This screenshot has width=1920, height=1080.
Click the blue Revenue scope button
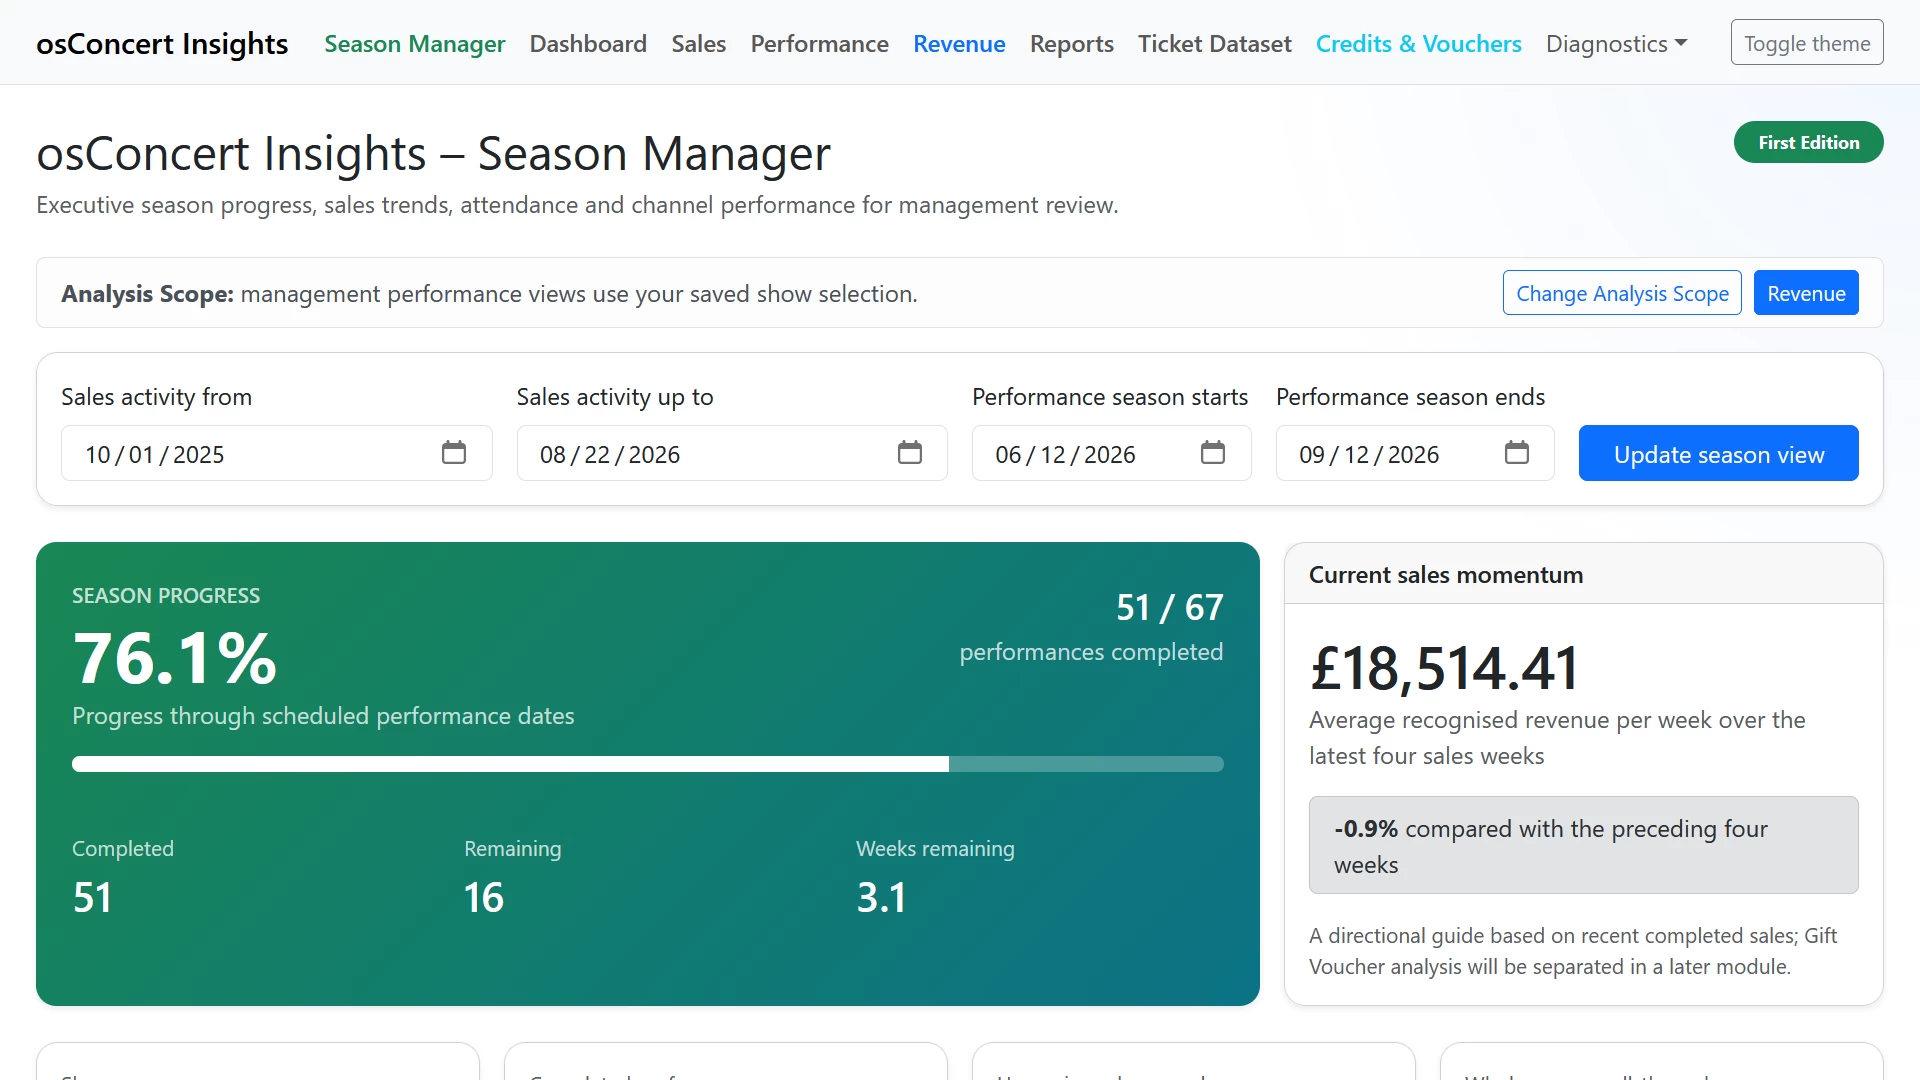[1806, 293]
